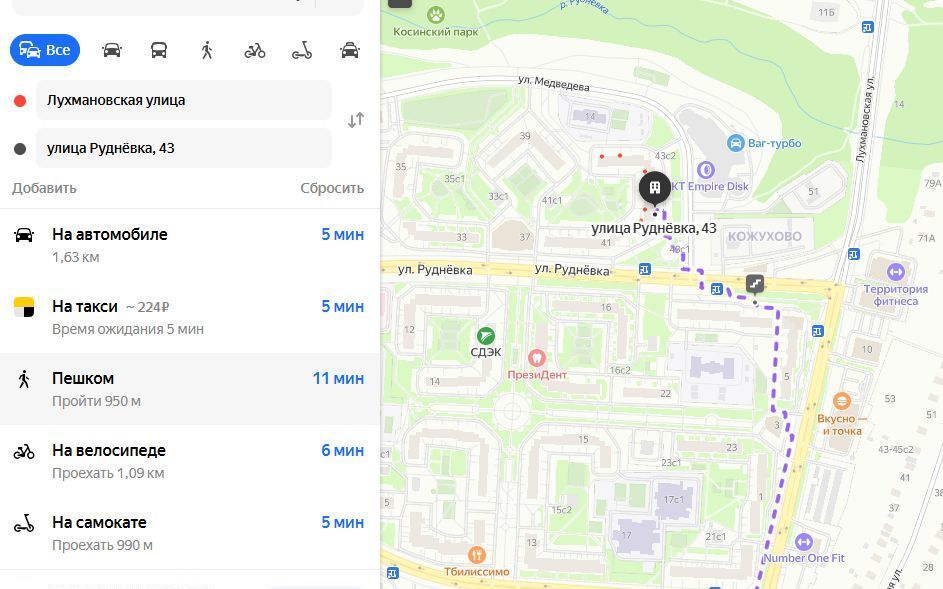Select the taxi mode icon in toolbar
This screenshot has width=943, height=589.
coord(349,50)
